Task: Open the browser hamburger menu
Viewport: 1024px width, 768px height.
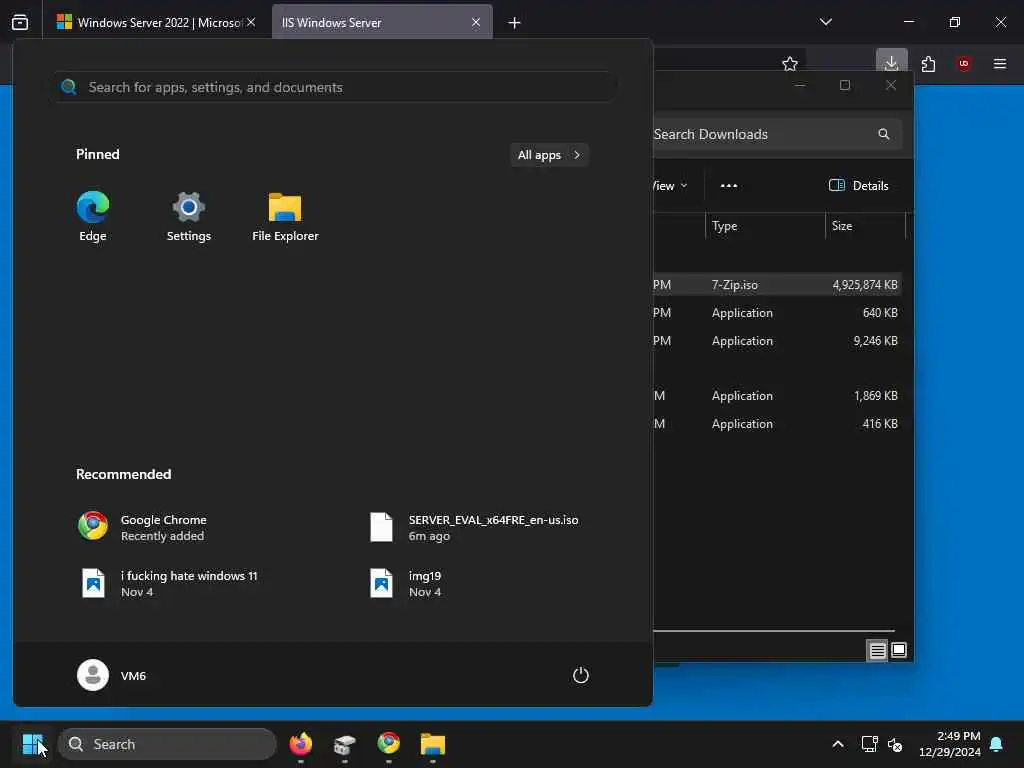Action: 1000,63
